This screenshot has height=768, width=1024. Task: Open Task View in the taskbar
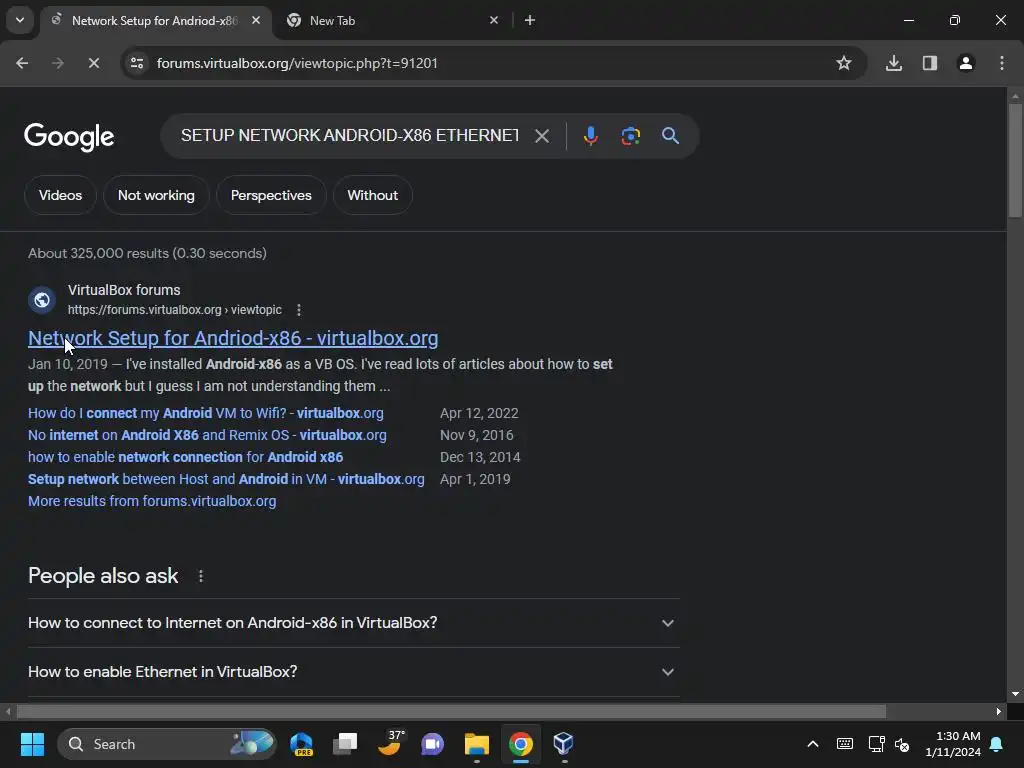345,744
